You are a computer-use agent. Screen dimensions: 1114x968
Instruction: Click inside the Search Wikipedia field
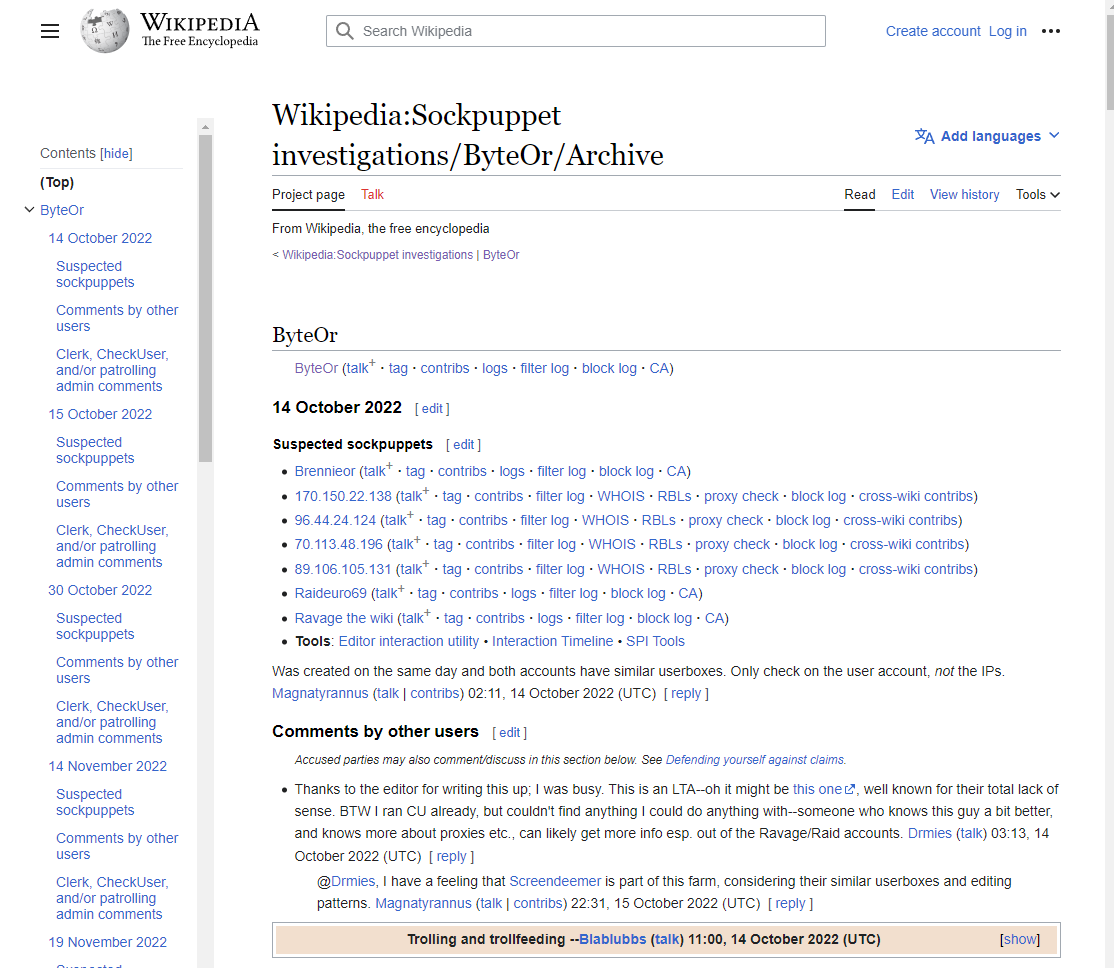click(575, 31)
